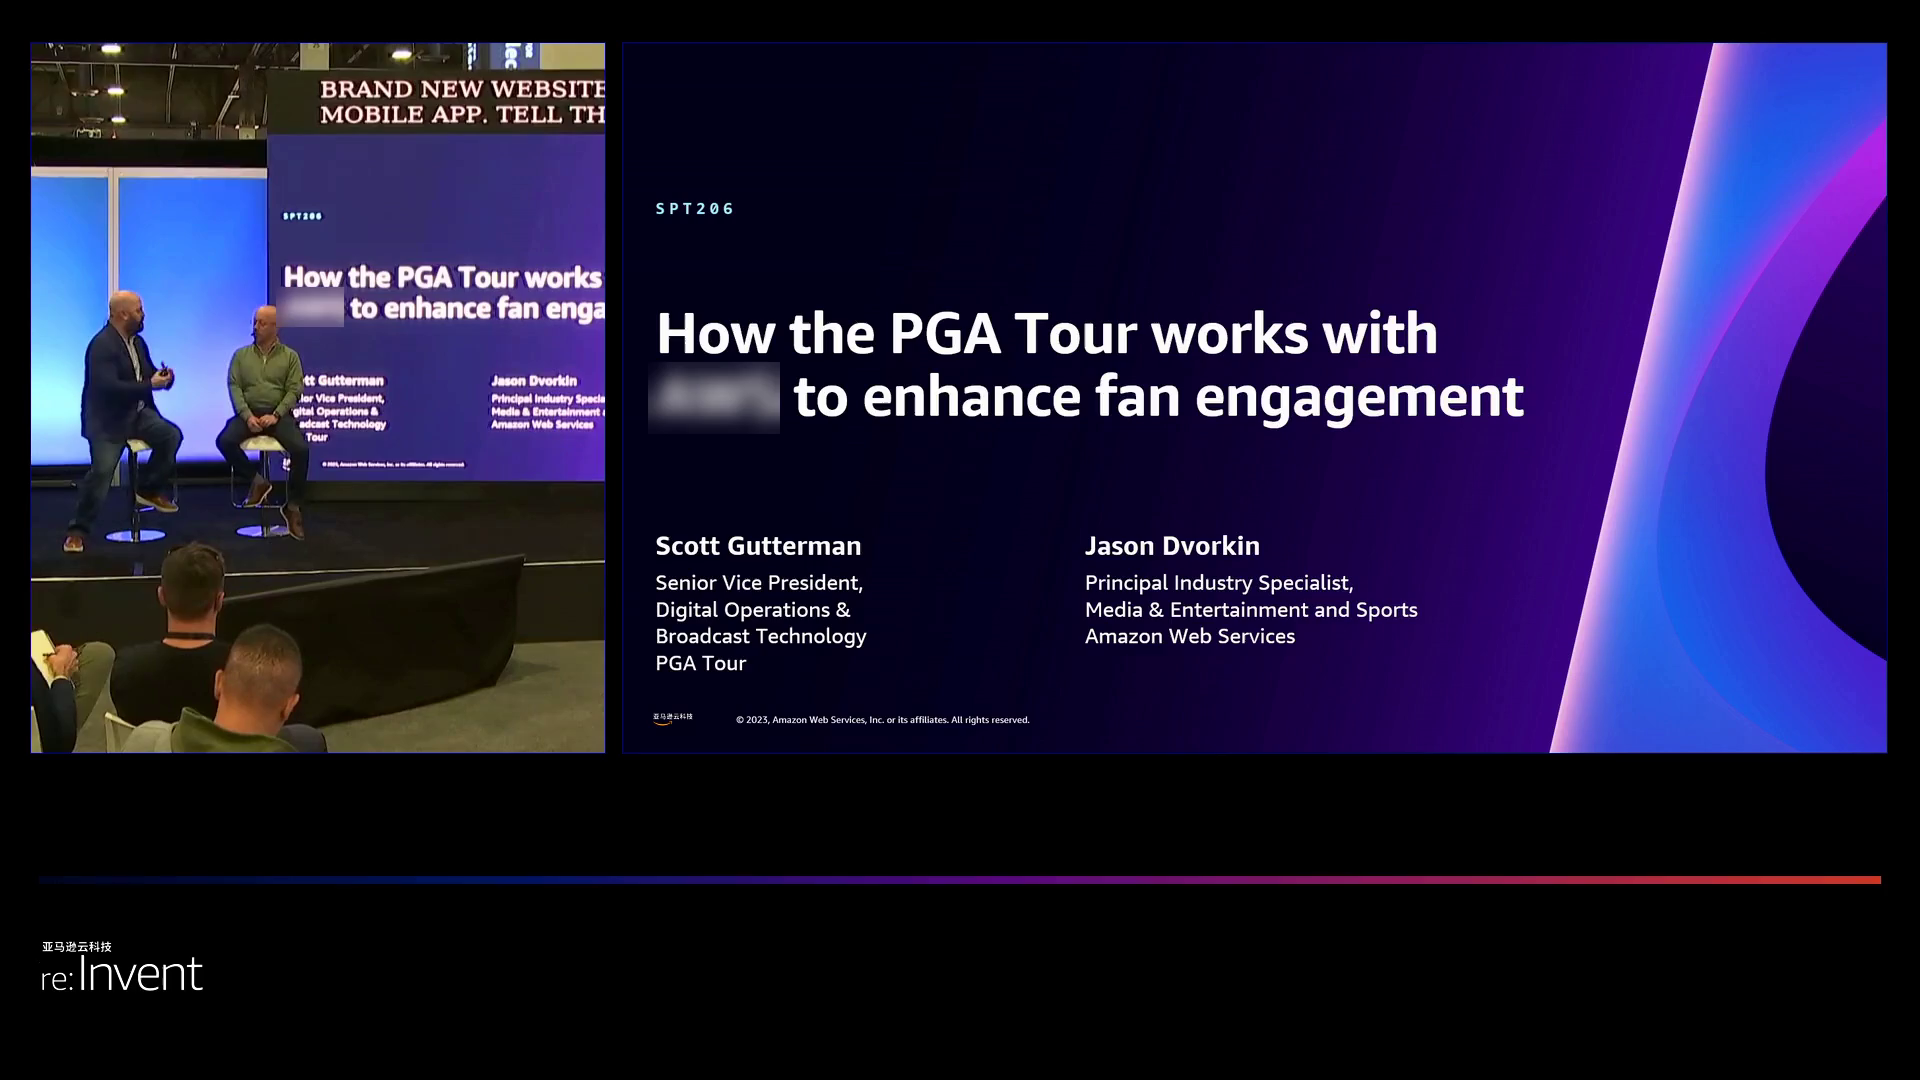Select Scott Gutterman's name on the slide
Viewport: 1920px width, 1080px height.
(x=757, y=546)
